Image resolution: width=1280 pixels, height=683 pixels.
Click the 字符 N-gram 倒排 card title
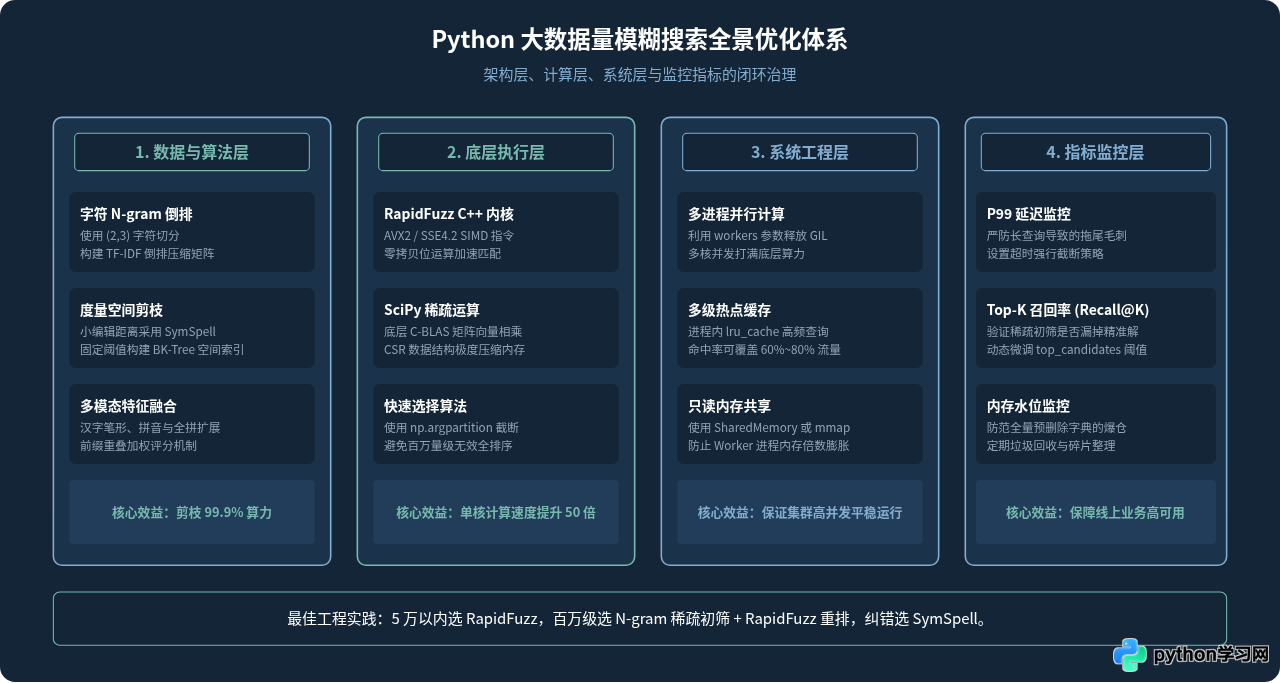click(x=136, y=214)
